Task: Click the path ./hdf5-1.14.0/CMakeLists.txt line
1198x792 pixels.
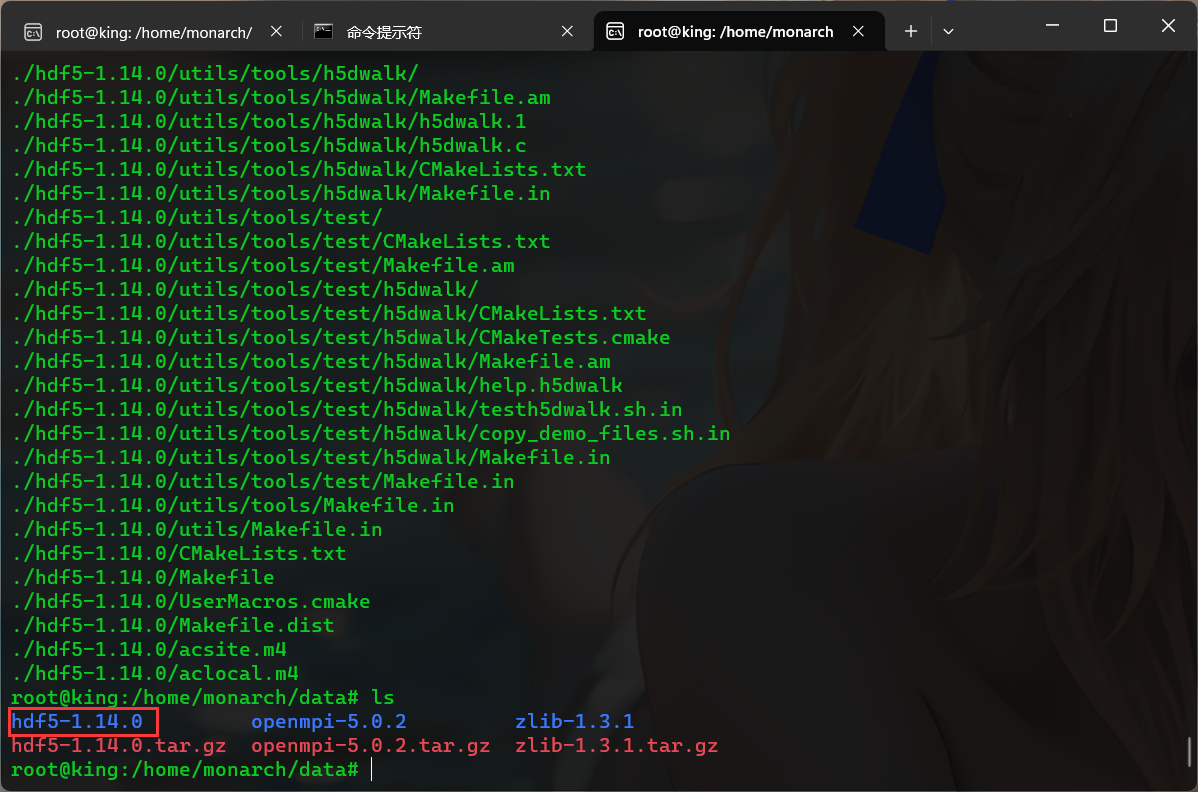Action: point(178,553)
